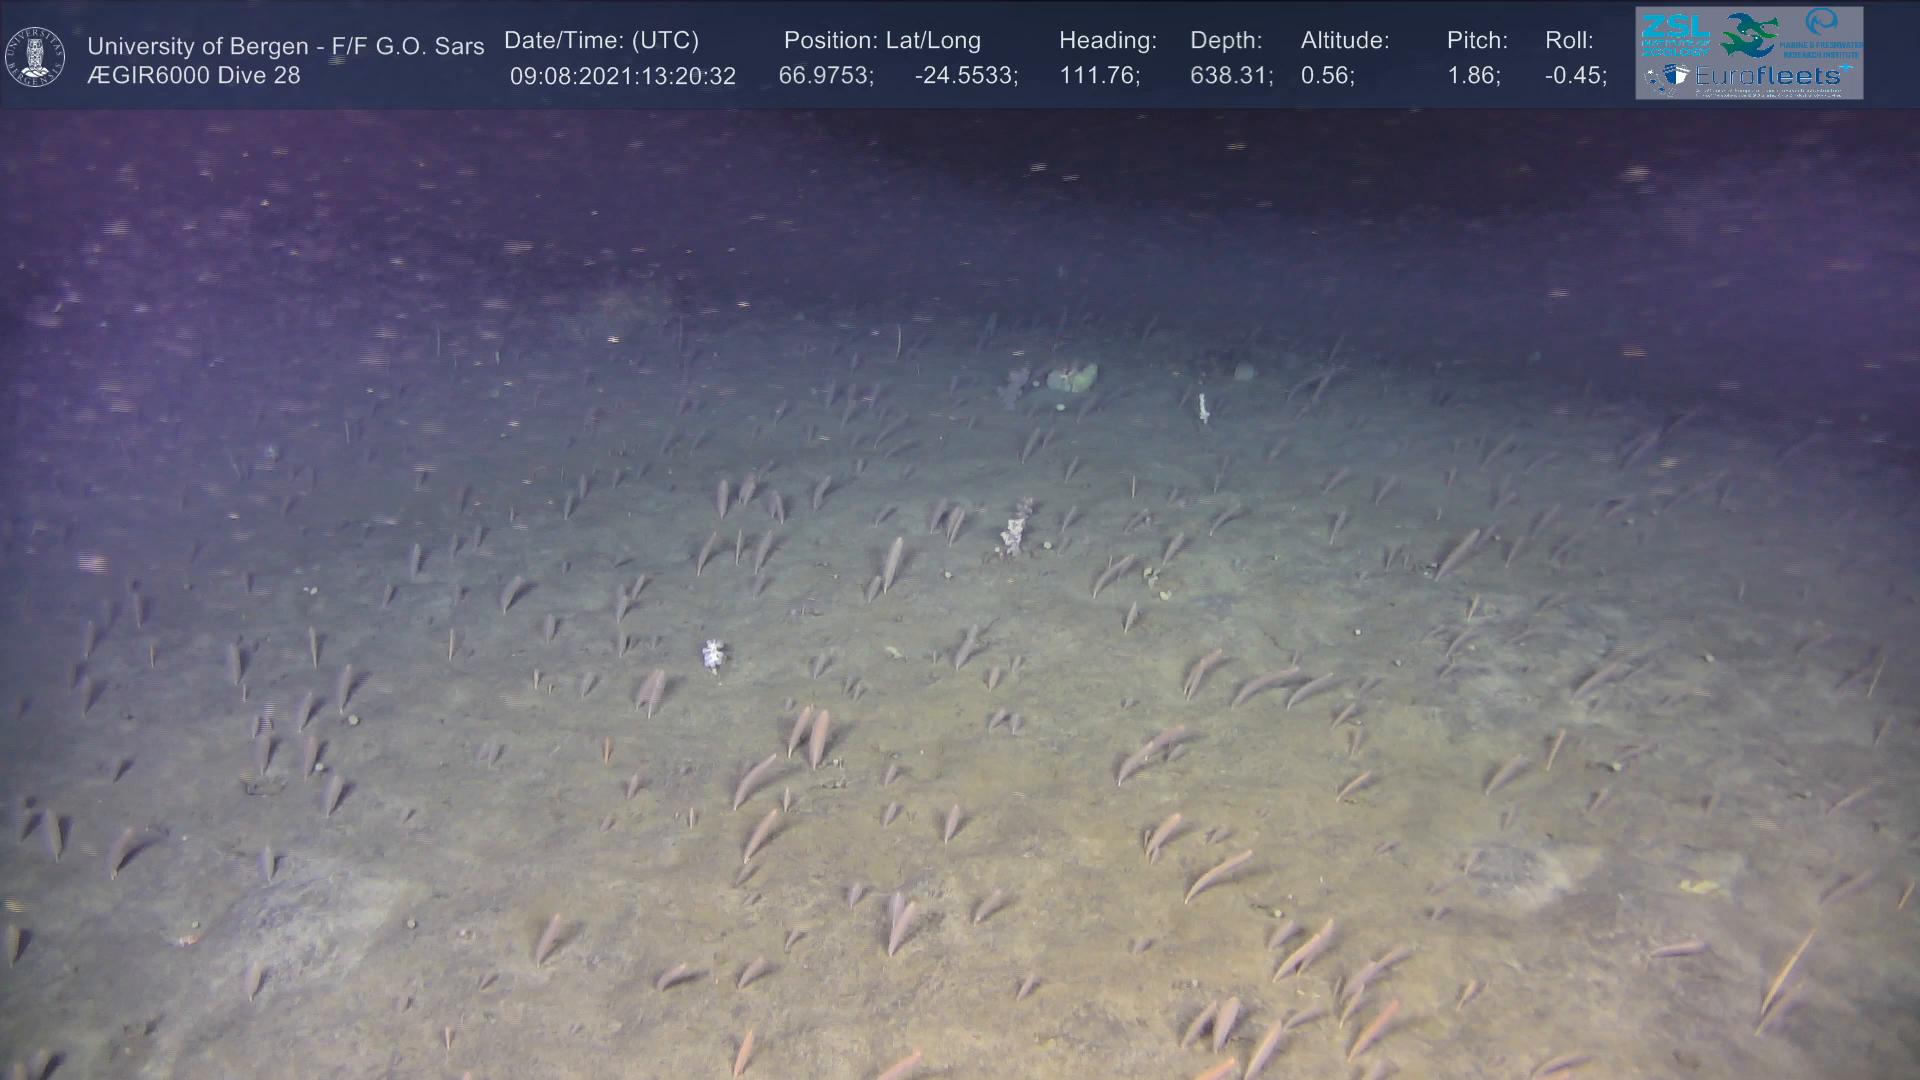Screen dimensions: 1920x1080
Task: Click the University of Bergen seal logo
Action: pyautogui.click(x=35, y=56)
